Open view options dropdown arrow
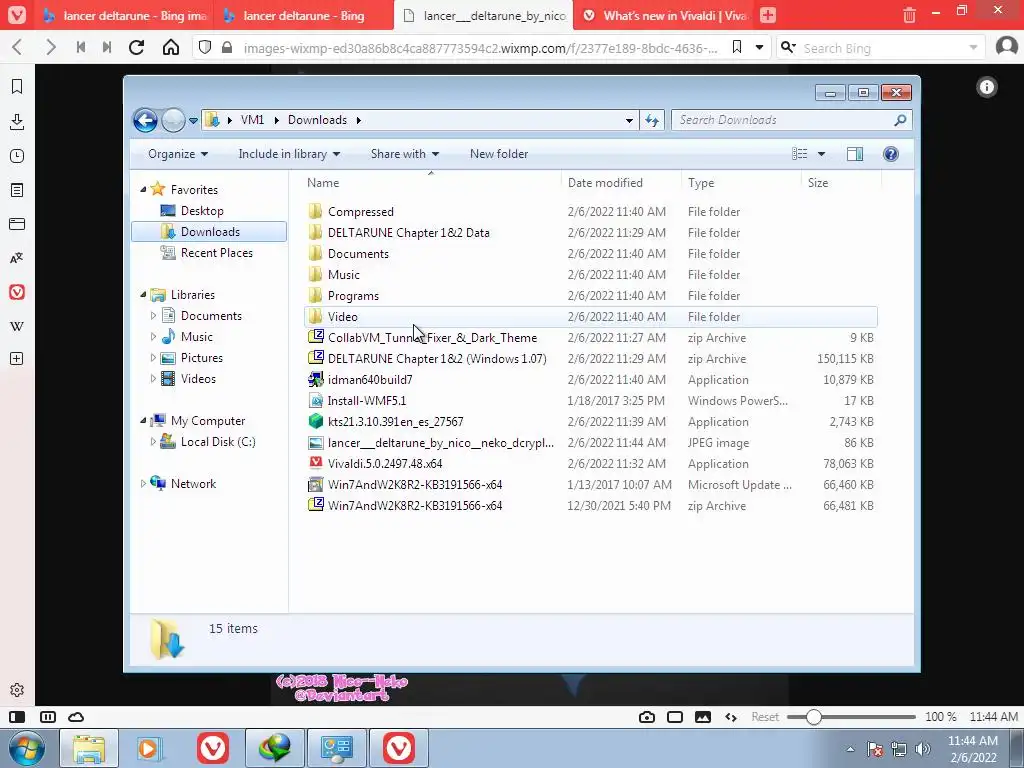This screenshot has width=1024, height=768. 821,154
